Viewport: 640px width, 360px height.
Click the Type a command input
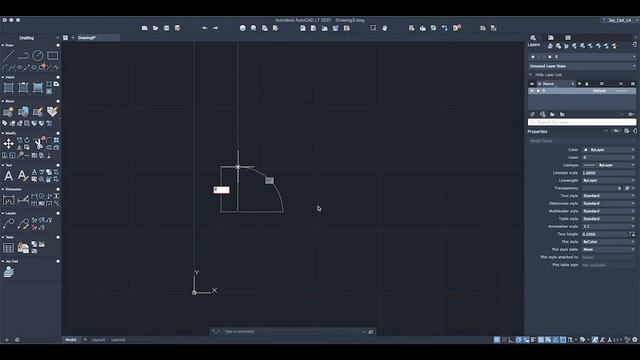click(x=292, y=331)
